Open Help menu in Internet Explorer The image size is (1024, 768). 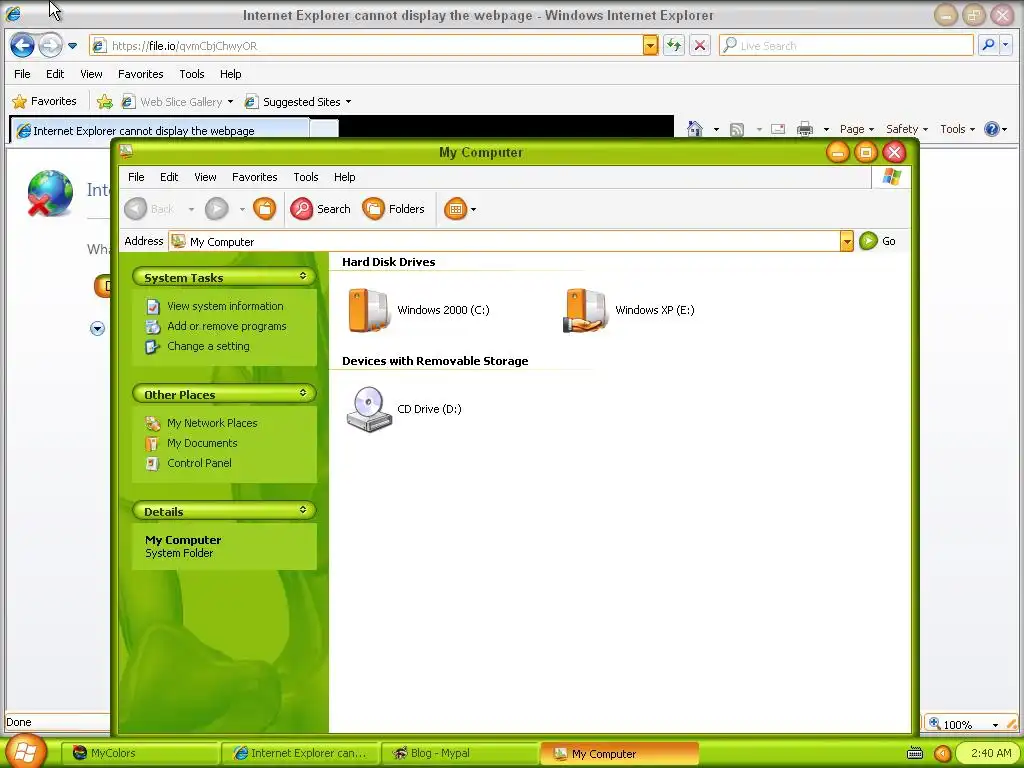[x=231, y=74]
